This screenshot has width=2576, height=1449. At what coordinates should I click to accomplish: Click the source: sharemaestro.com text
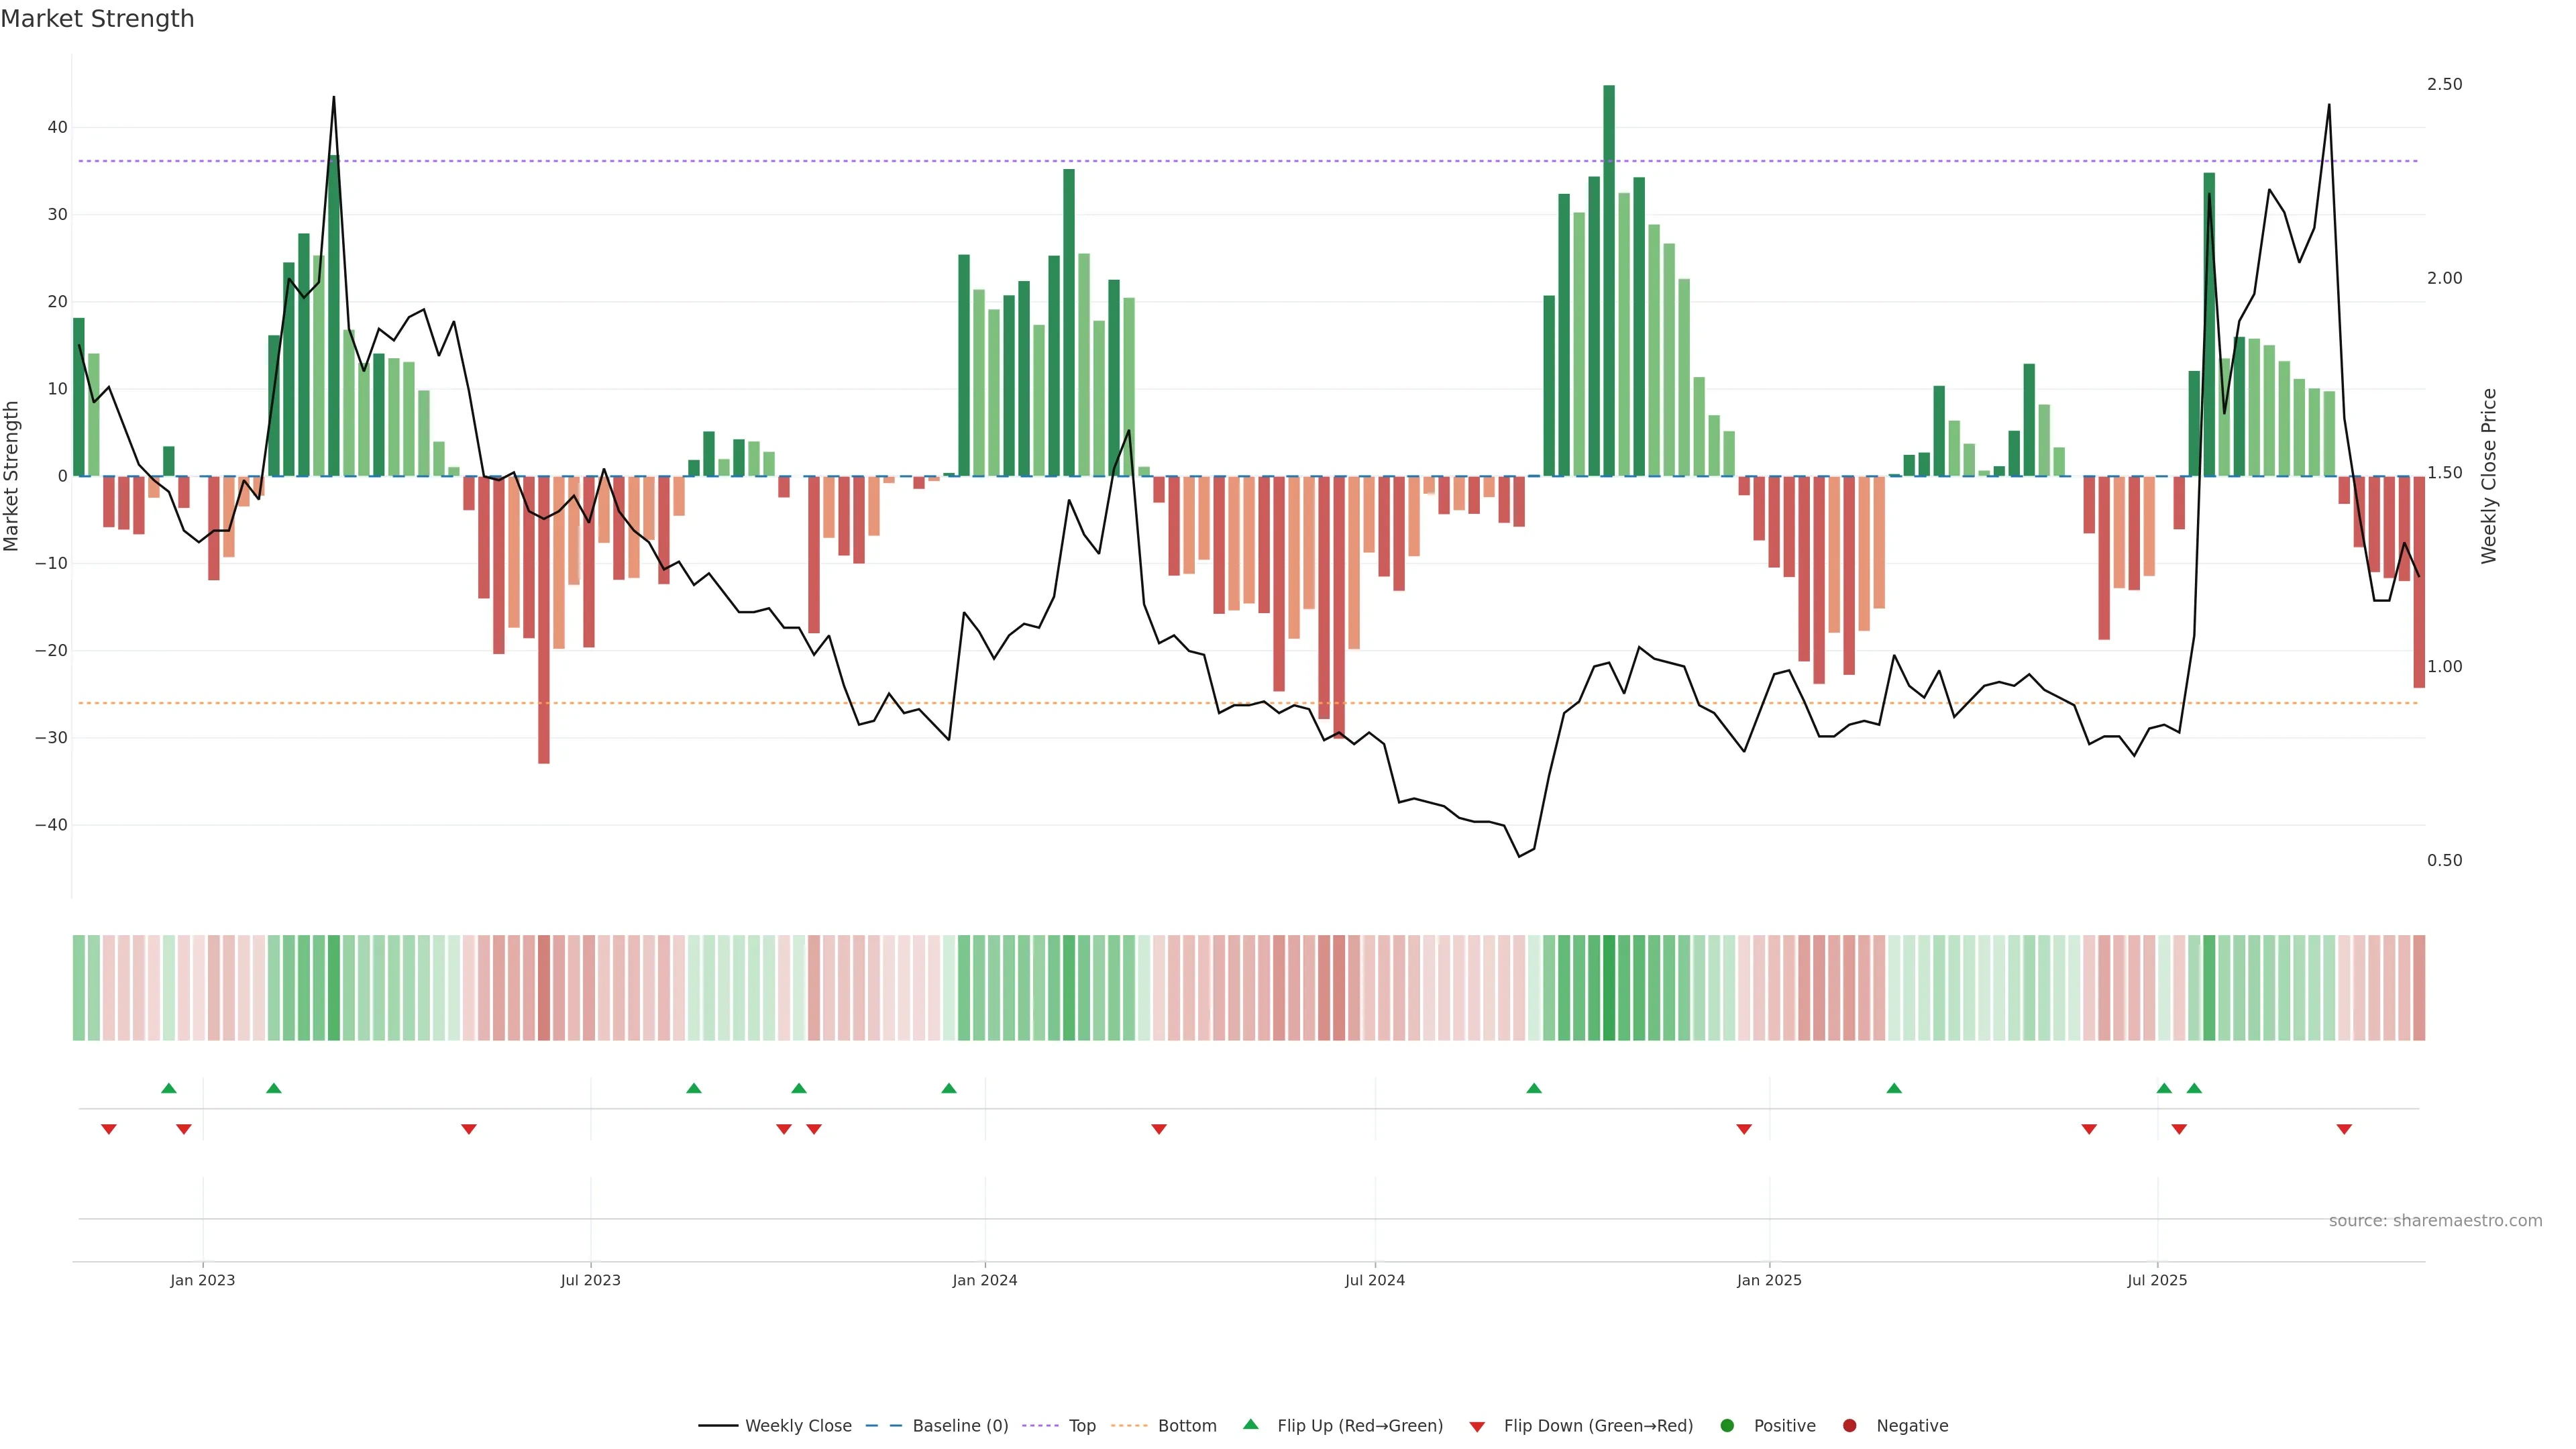pos(2435,1221)
